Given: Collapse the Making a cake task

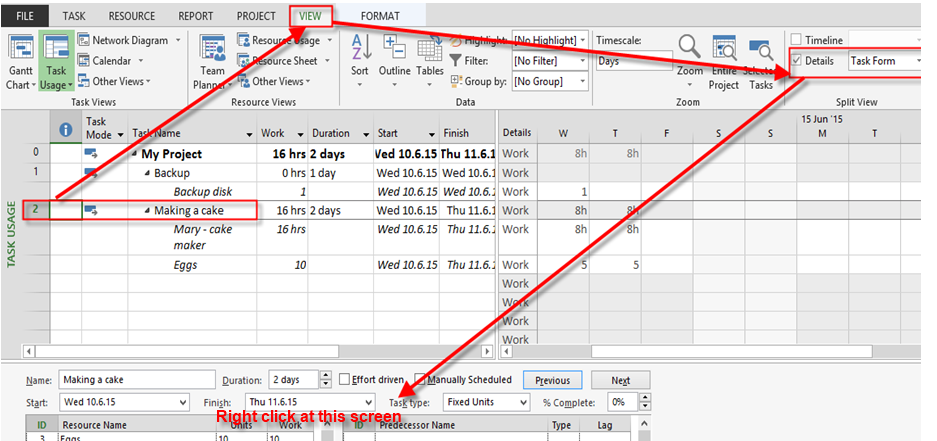Looking at the screenshot, I should coord(147,211).
